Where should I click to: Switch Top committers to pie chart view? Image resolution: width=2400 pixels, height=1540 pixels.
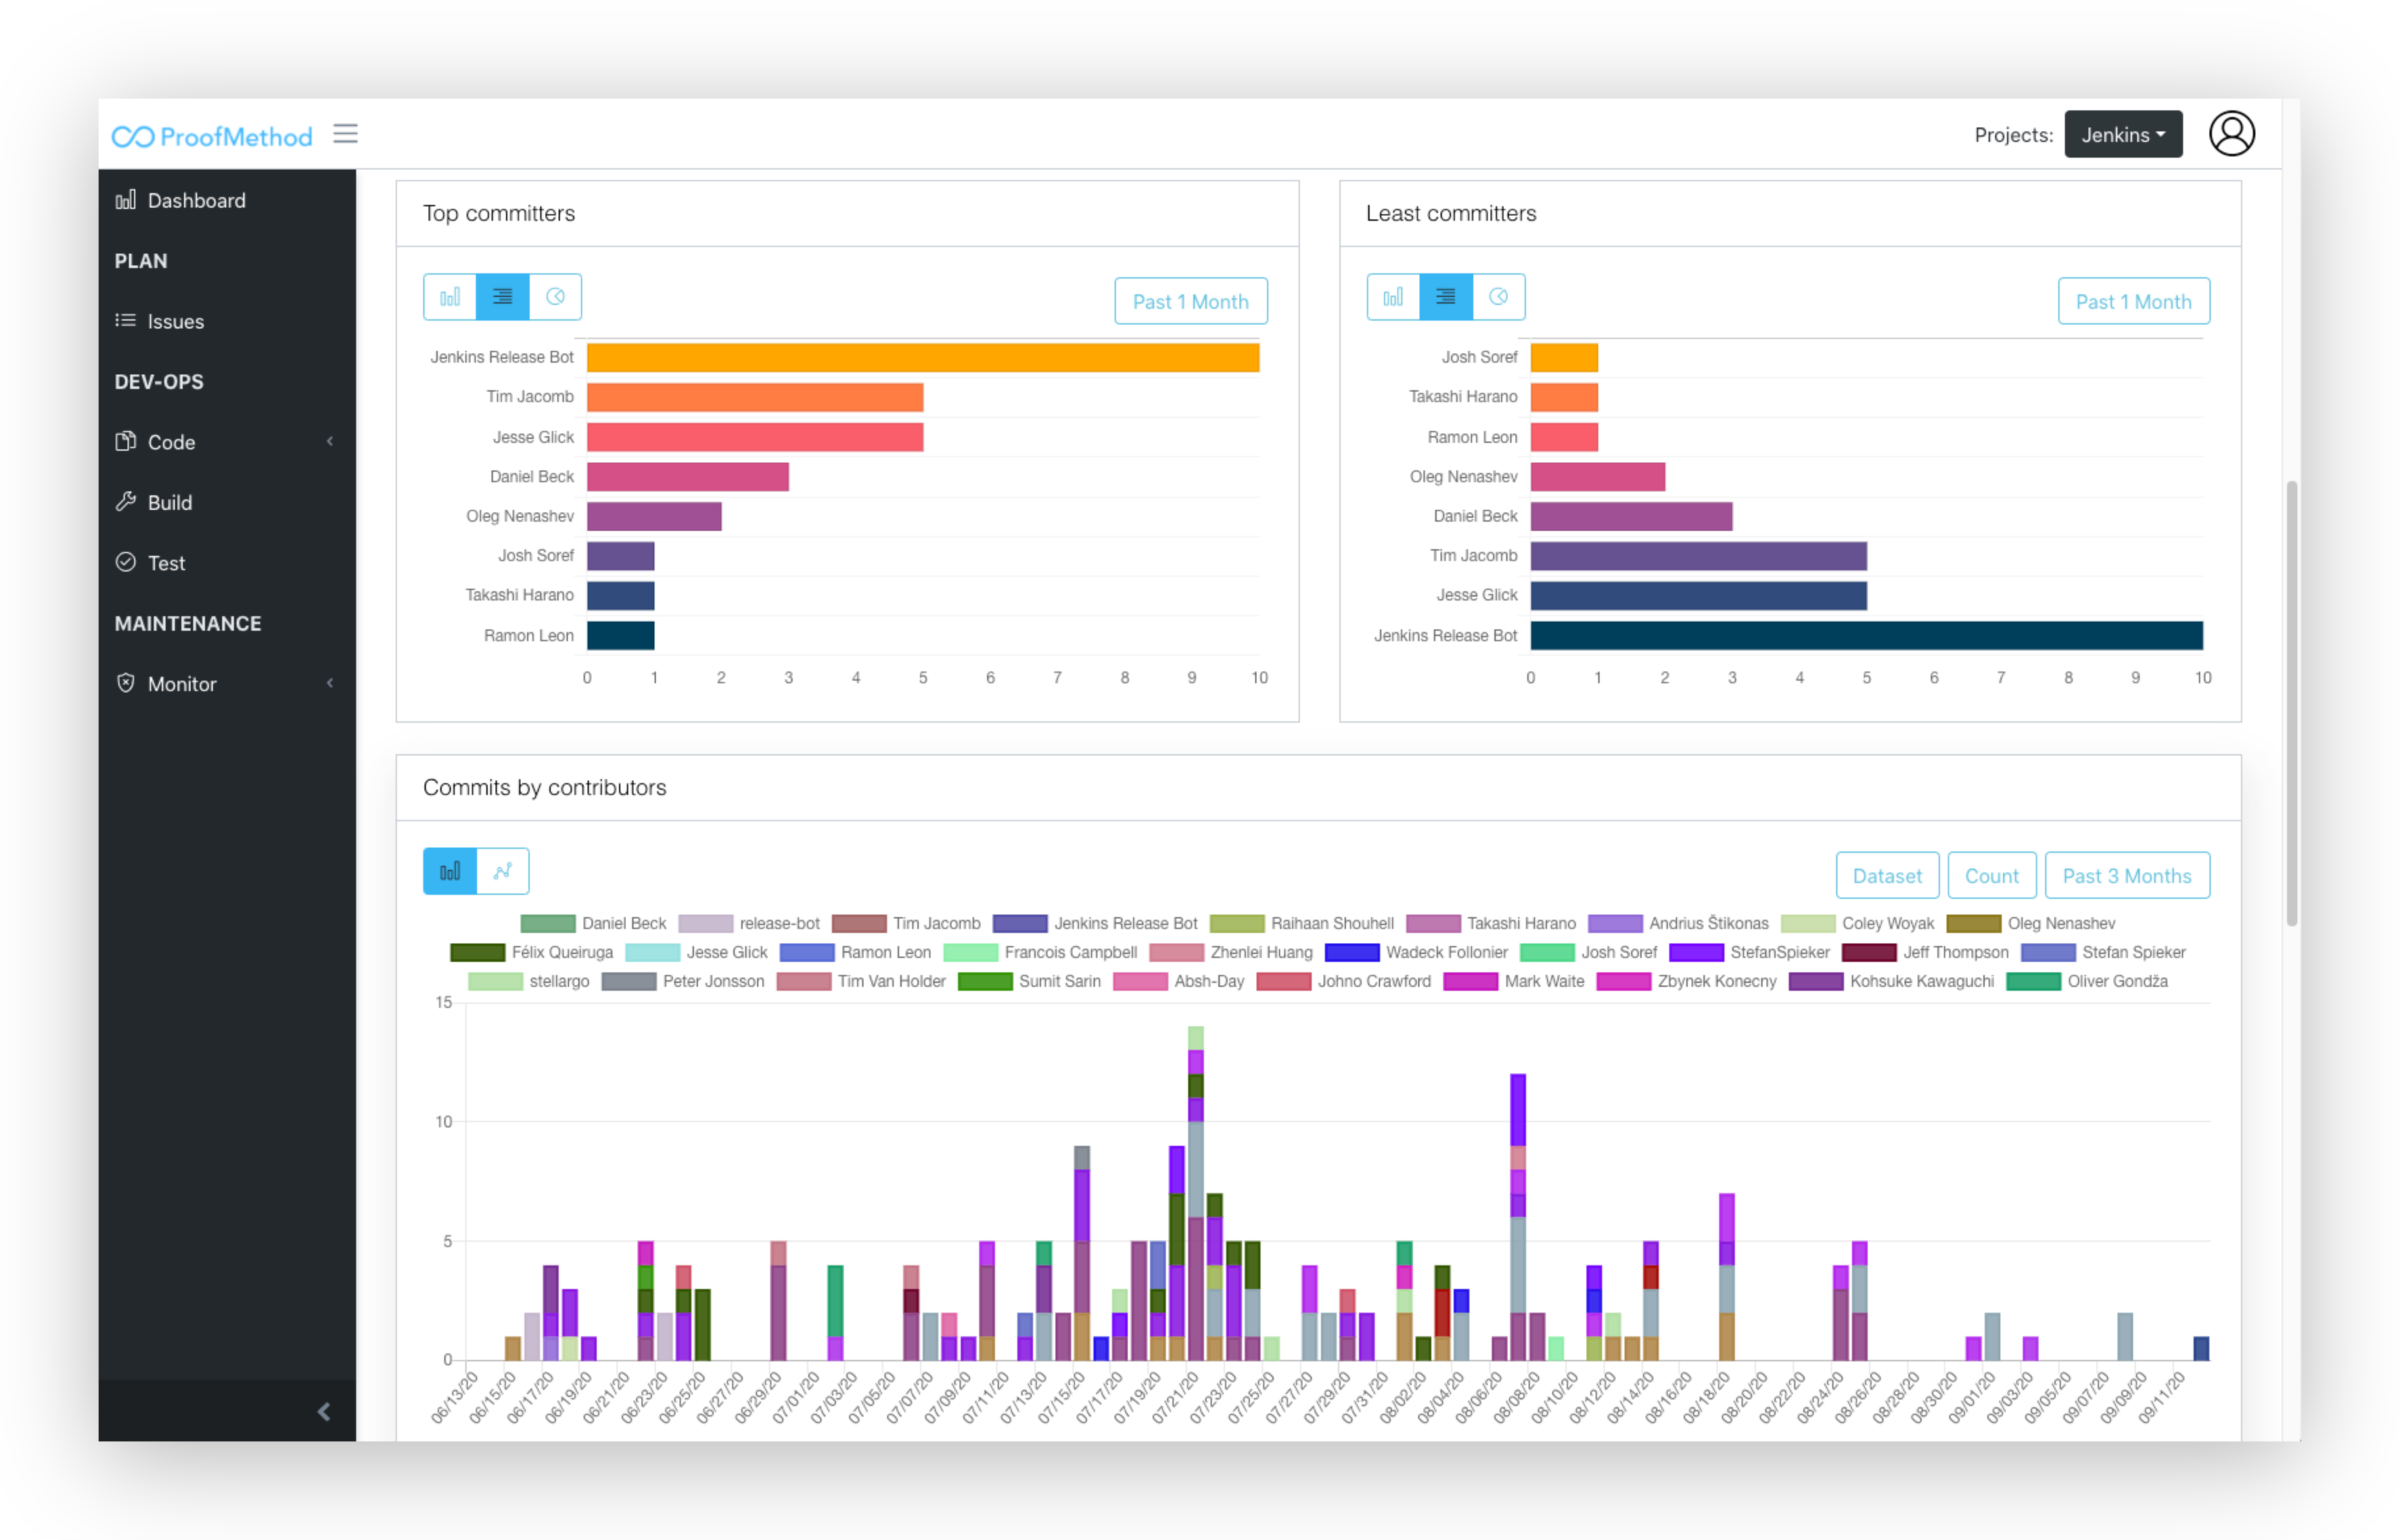point(555,297)
